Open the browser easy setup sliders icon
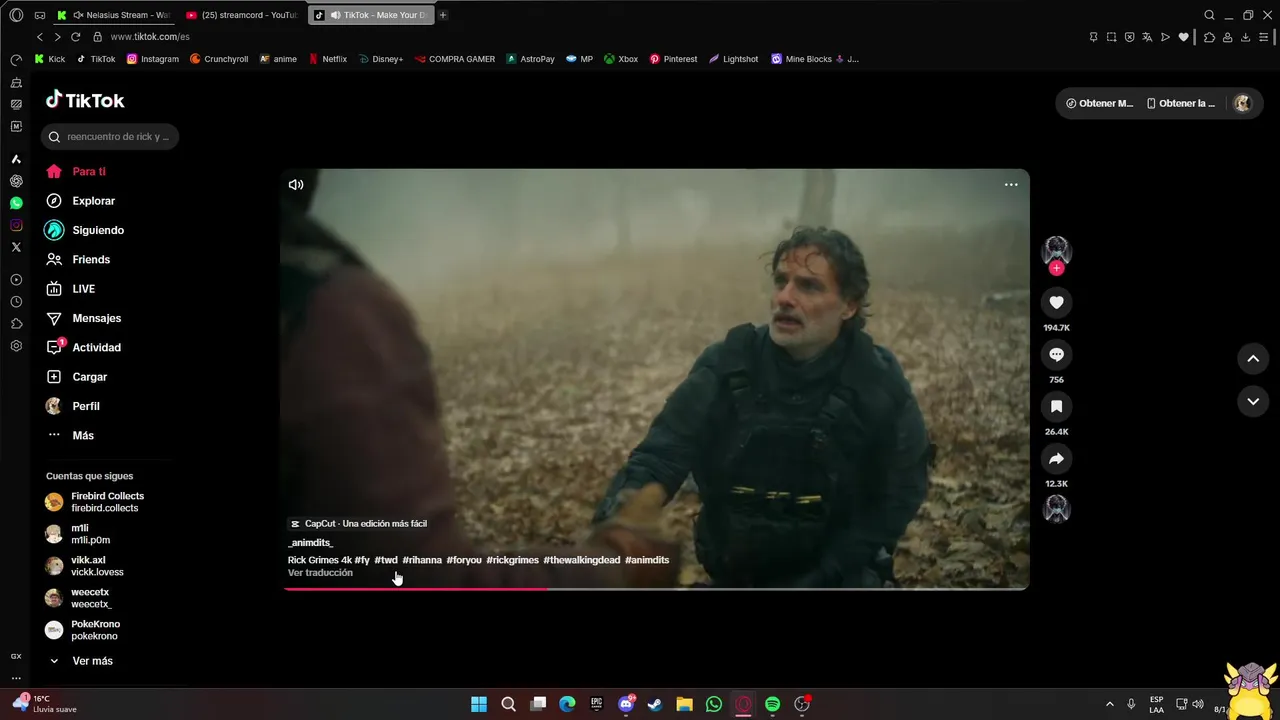Screen dimensions: 1280x720 1263,37
